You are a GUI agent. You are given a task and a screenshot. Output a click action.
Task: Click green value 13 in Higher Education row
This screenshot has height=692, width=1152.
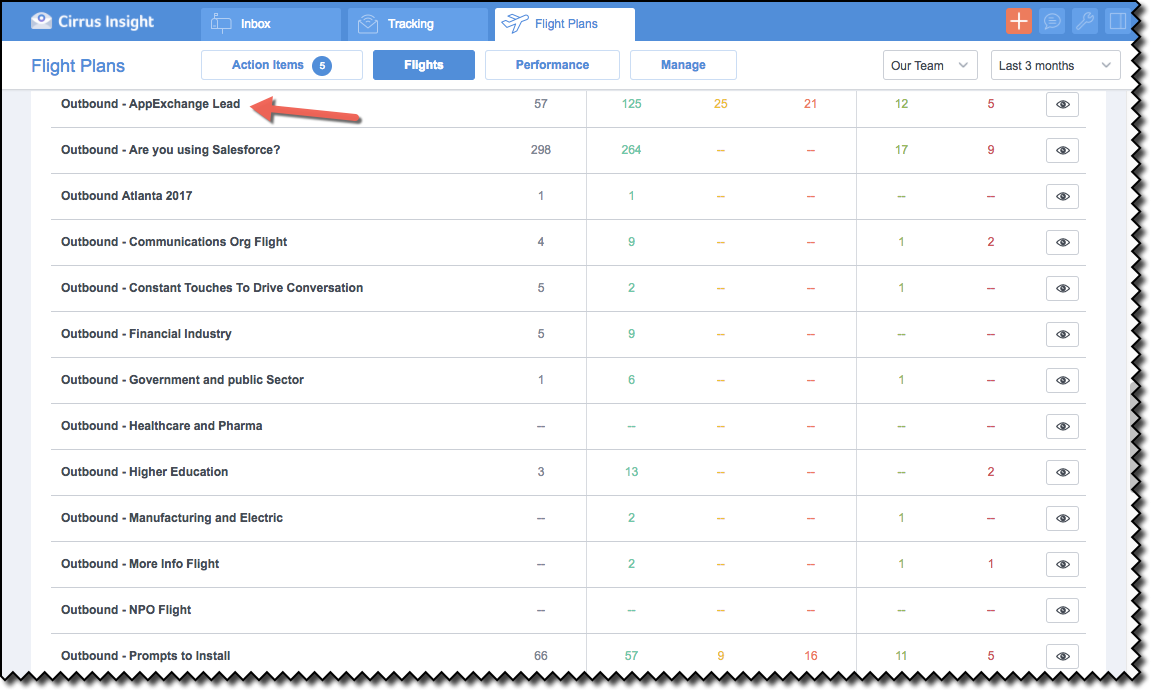pos(632,472)
